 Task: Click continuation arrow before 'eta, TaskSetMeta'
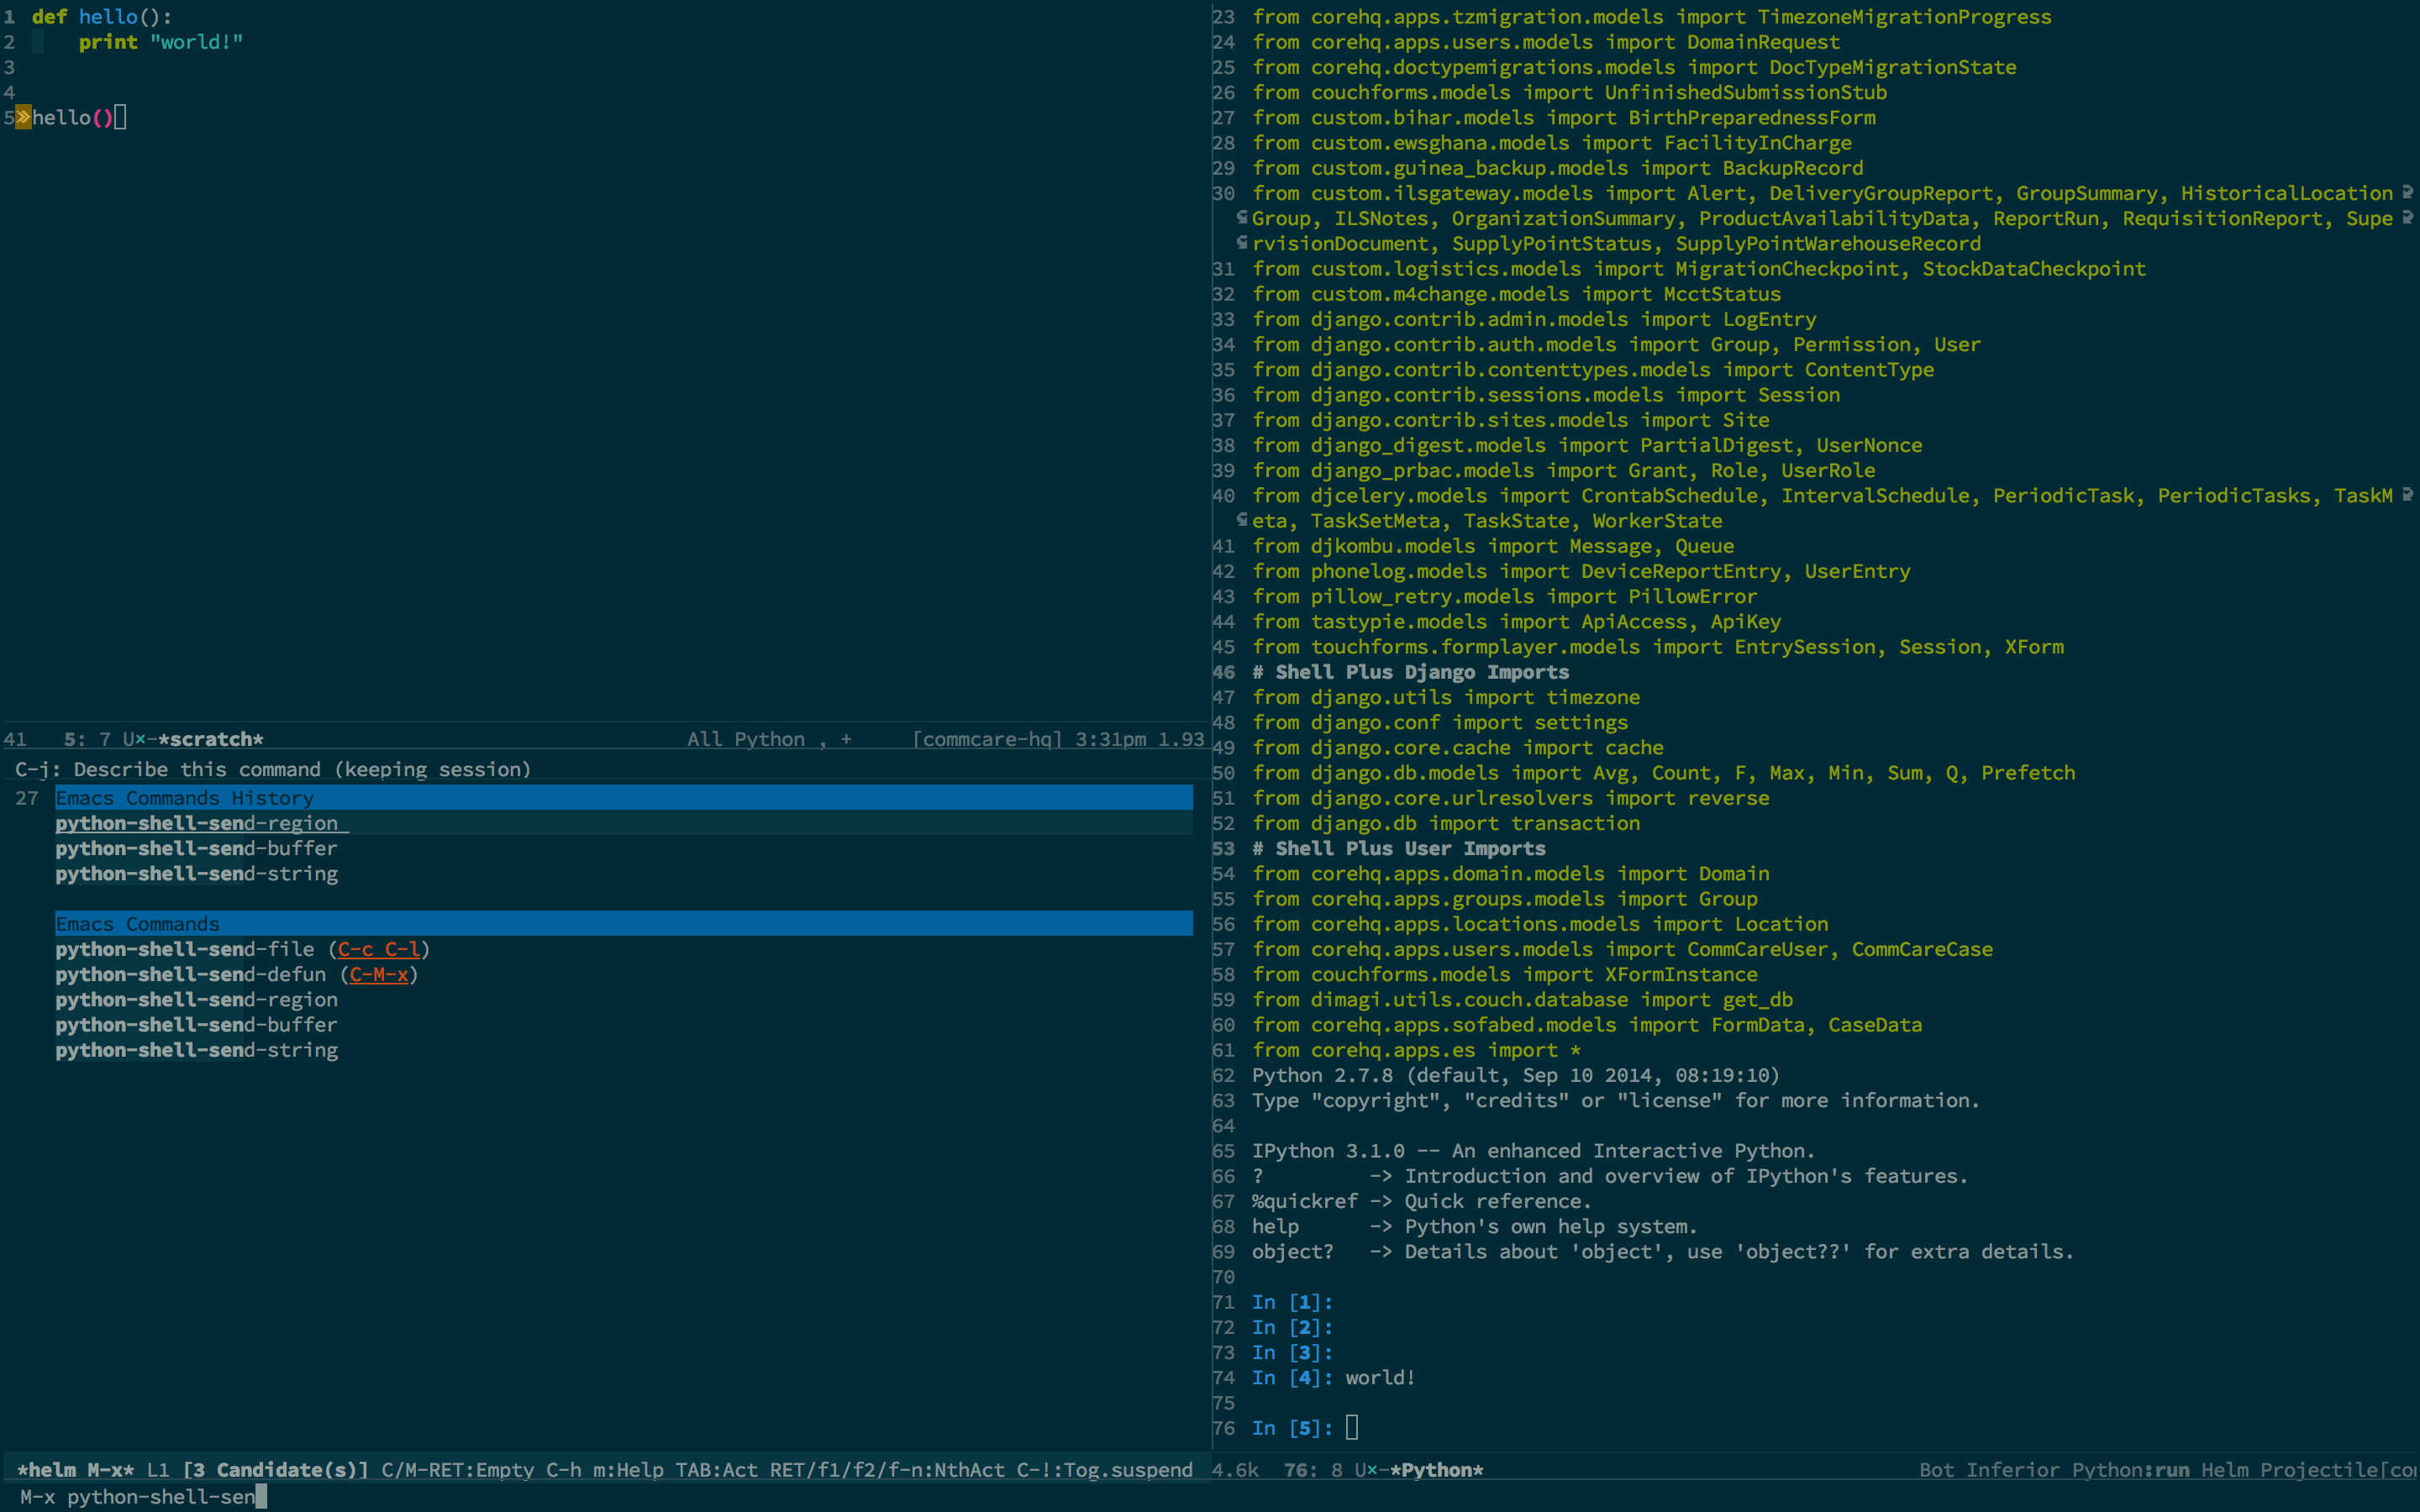[1241, 520]
